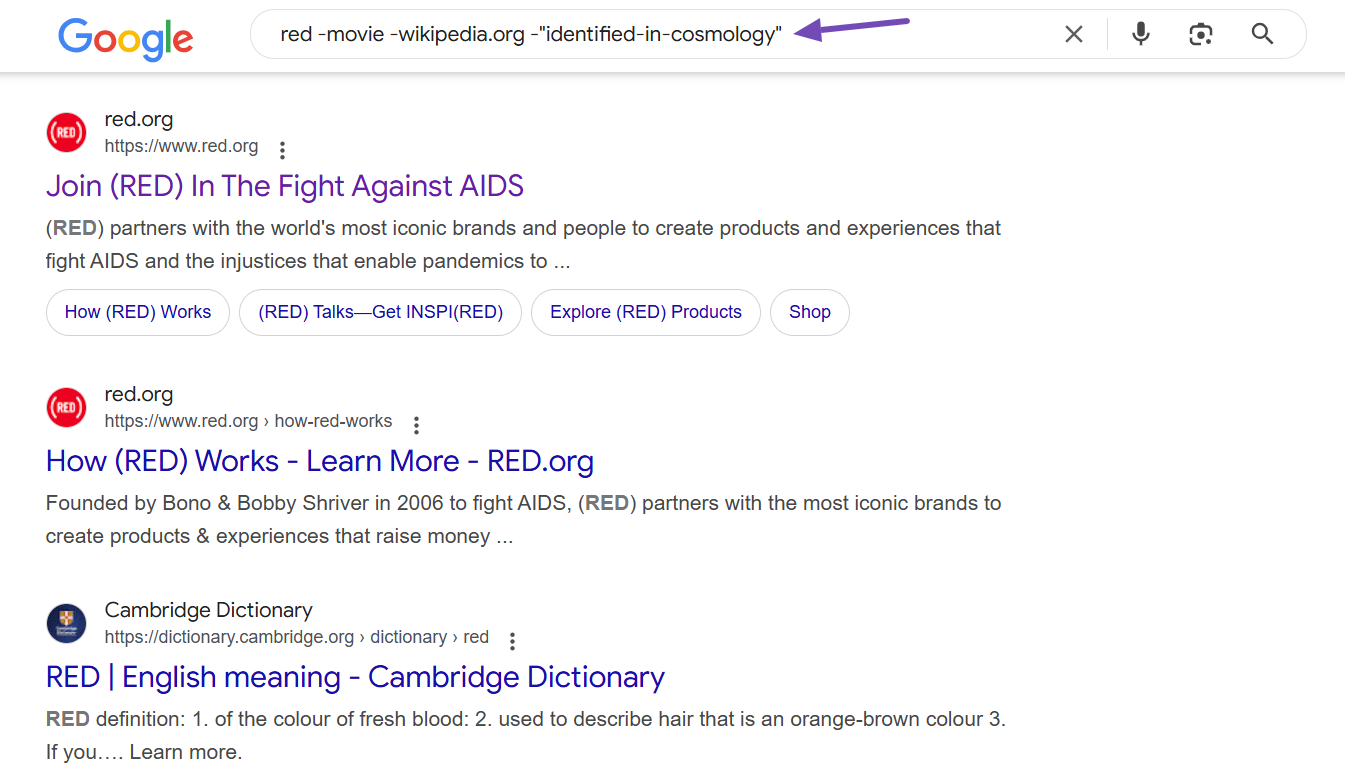Click the Google logo
The image size is (1345, 778).
125,38
